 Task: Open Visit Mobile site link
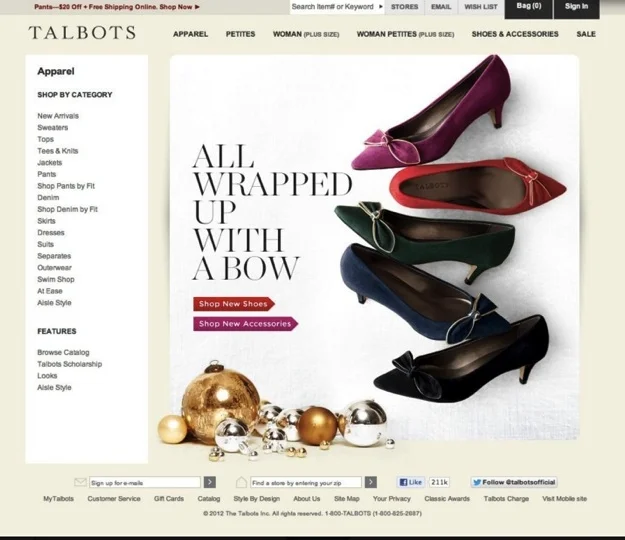coord(564,499)
